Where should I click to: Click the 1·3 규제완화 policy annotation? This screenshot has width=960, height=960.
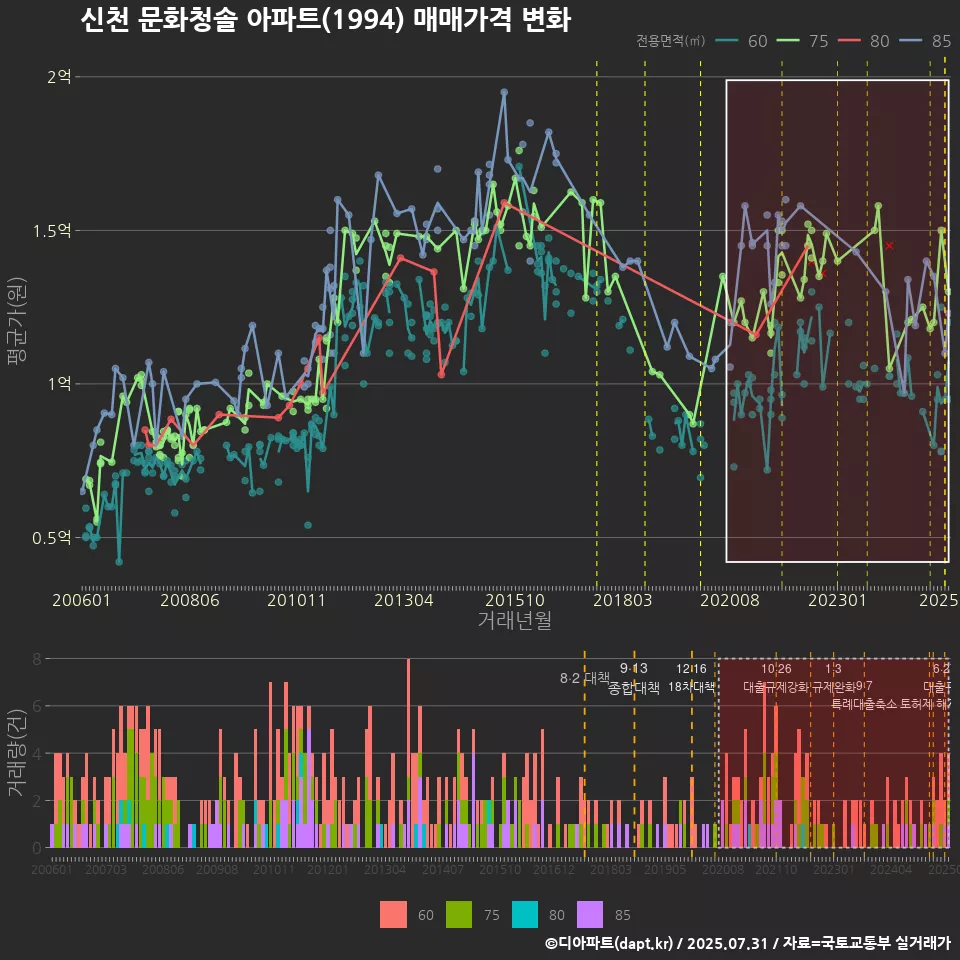833,678
